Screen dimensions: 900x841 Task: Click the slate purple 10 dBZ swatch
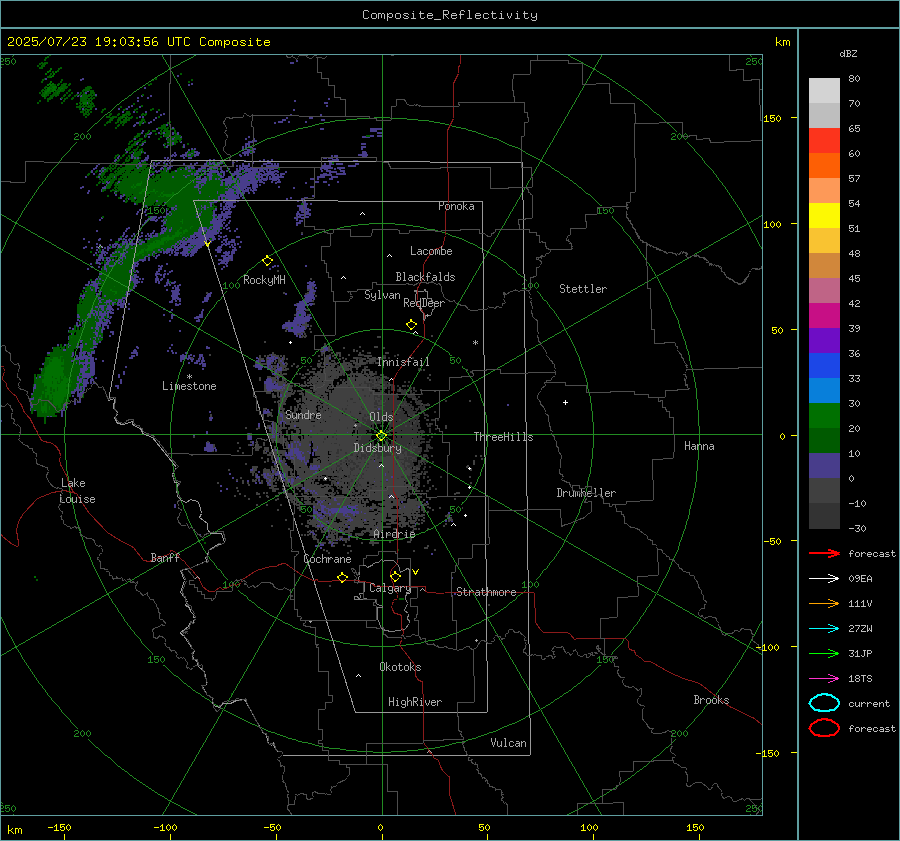[824, 466]
